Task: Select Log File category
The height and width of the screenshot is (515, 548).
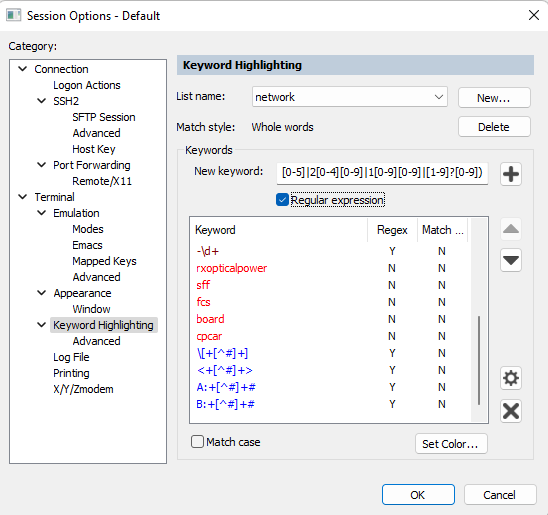Action: [71, 357]
